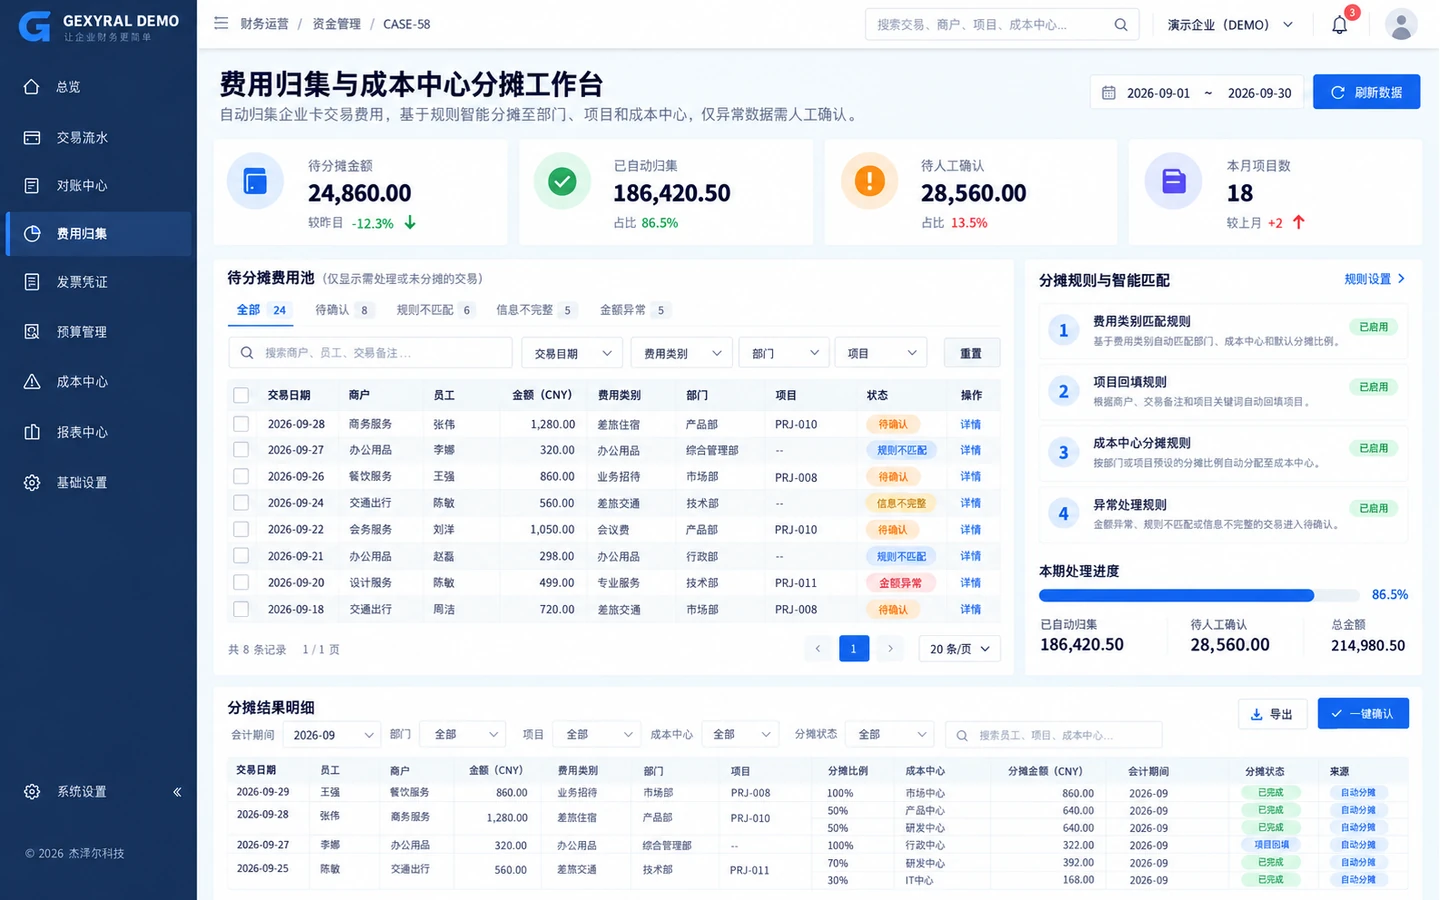Open the 系统设置 gear icon
Screen dimensions: 1440x900
32,791
